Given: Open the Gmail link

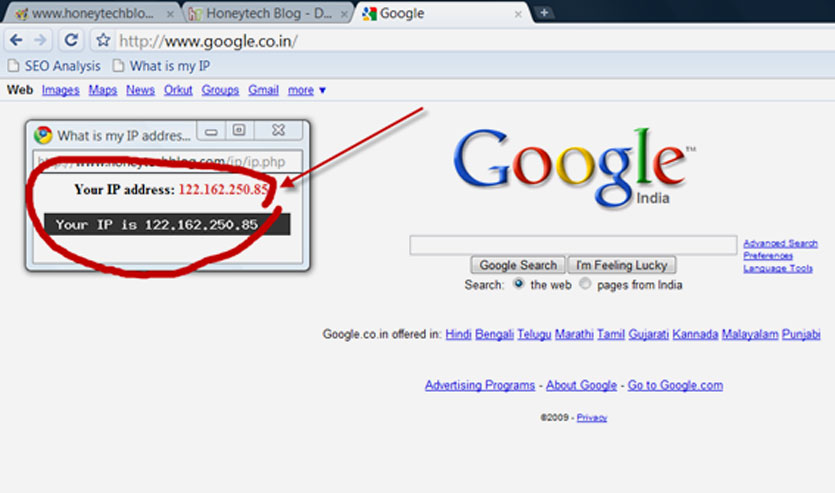Looking at the screenshot, I should click(x=263, y=90).
